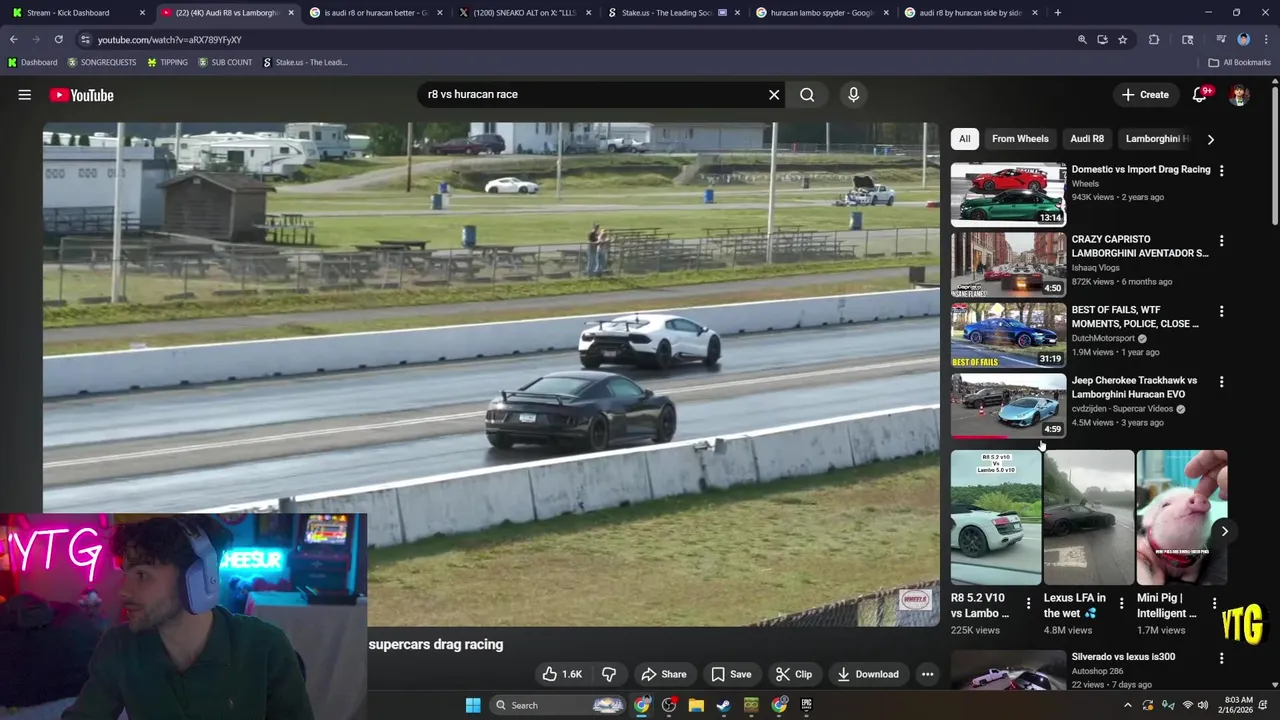Open BEST OF FAILS video thumbnail
This screenshot has width=1280, height=720.
click(x=1008, y=335)
